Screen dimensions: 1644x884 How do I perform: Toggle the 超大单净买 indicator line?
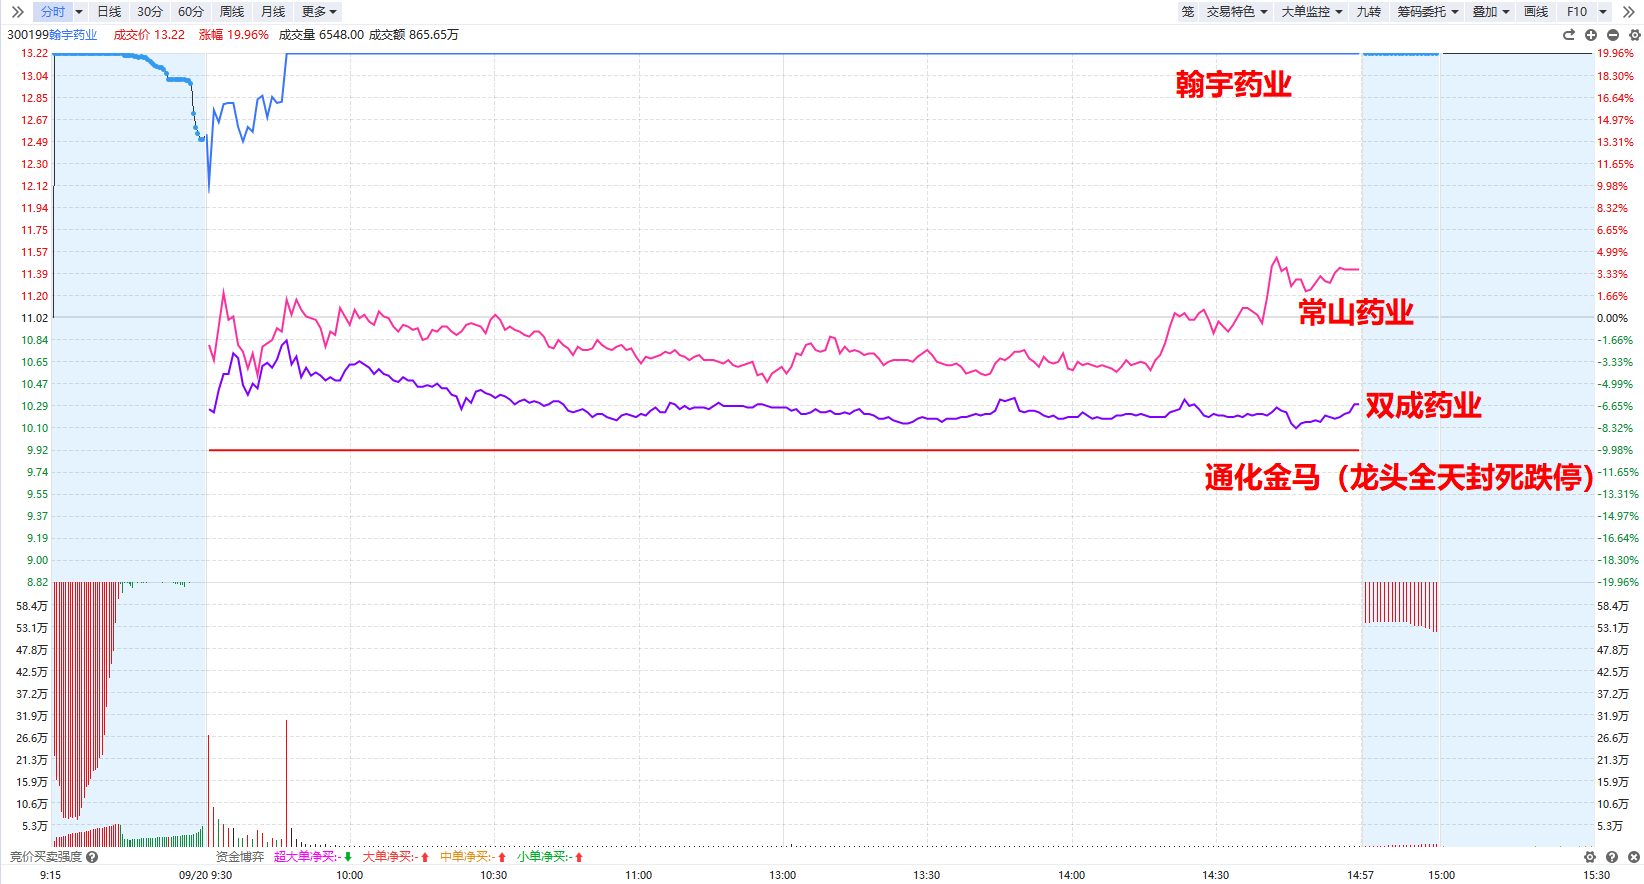coord(313,857)
